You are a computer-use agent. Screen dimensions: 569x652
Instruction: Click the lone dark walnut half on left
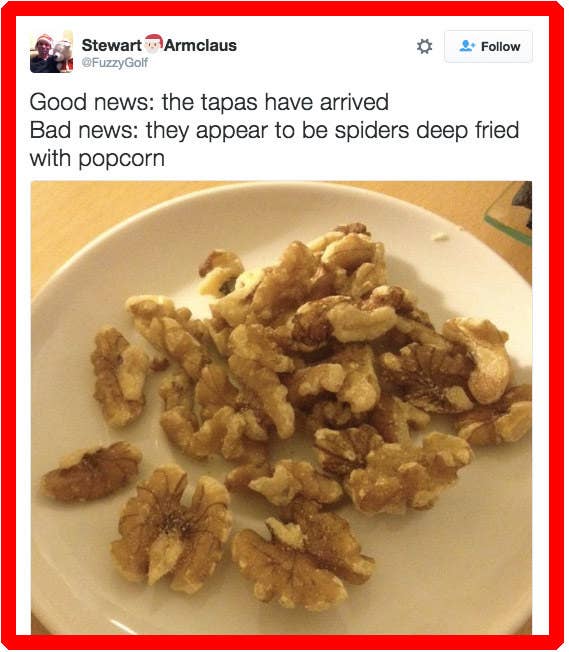pyautogui.click(x=91, y=471)
